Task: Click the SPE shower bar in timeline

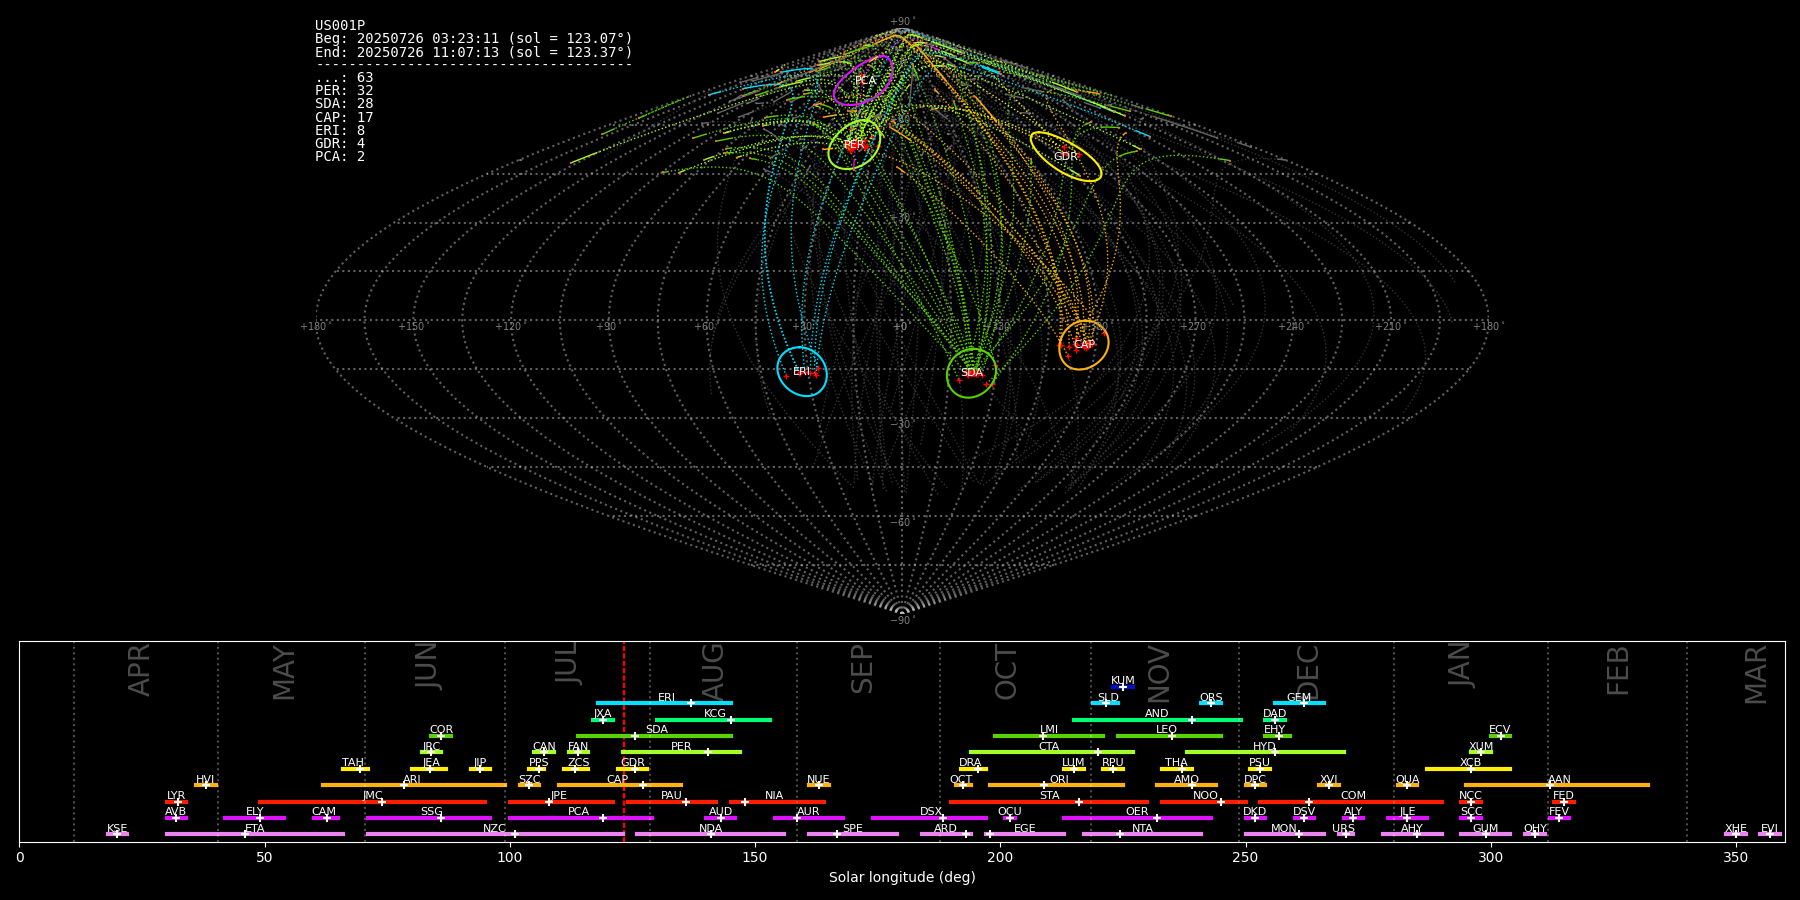Action: (x=853, y=834)
